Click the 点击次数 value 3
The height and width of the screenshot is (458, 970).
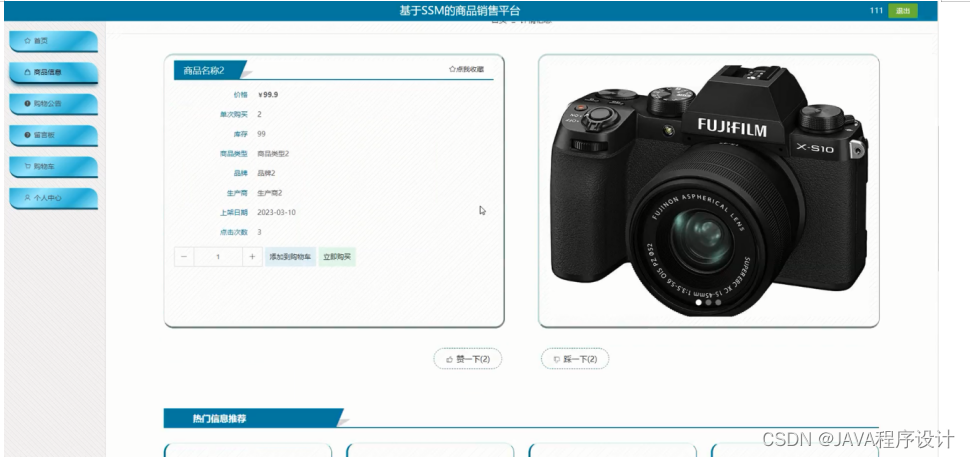click(x=259, y=232)
